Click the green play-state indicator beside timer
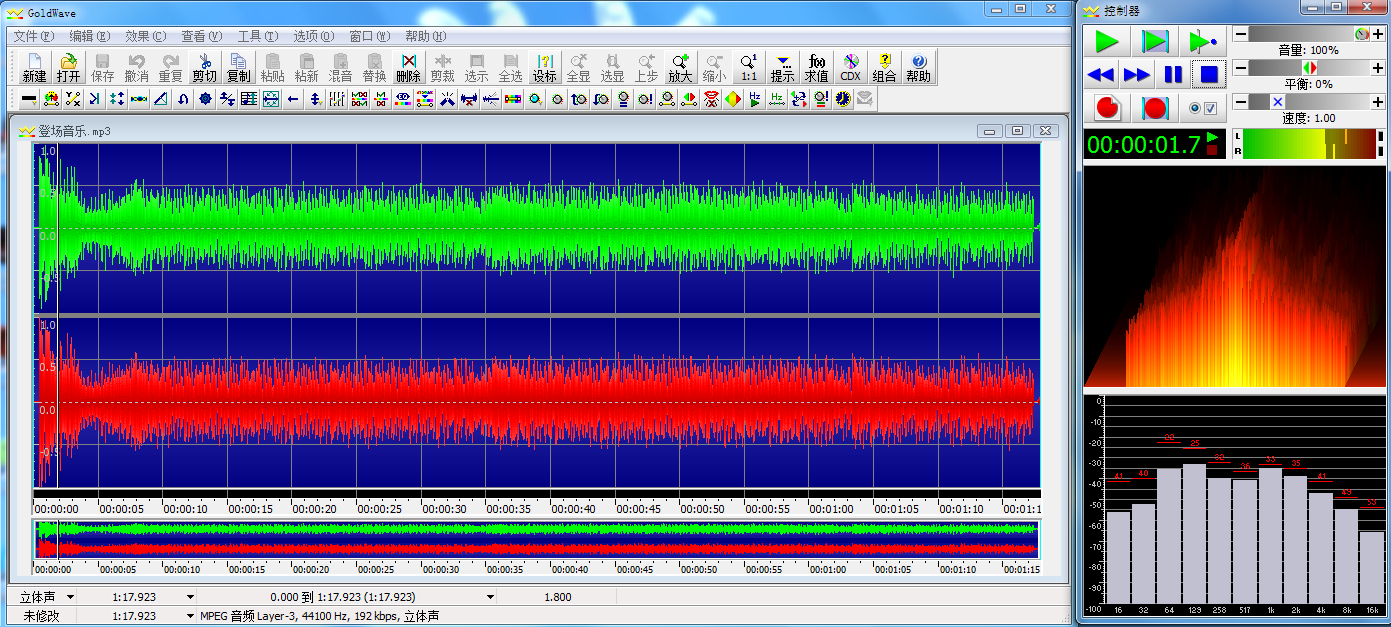1391x627 pixels. (x=1212, y=136)
